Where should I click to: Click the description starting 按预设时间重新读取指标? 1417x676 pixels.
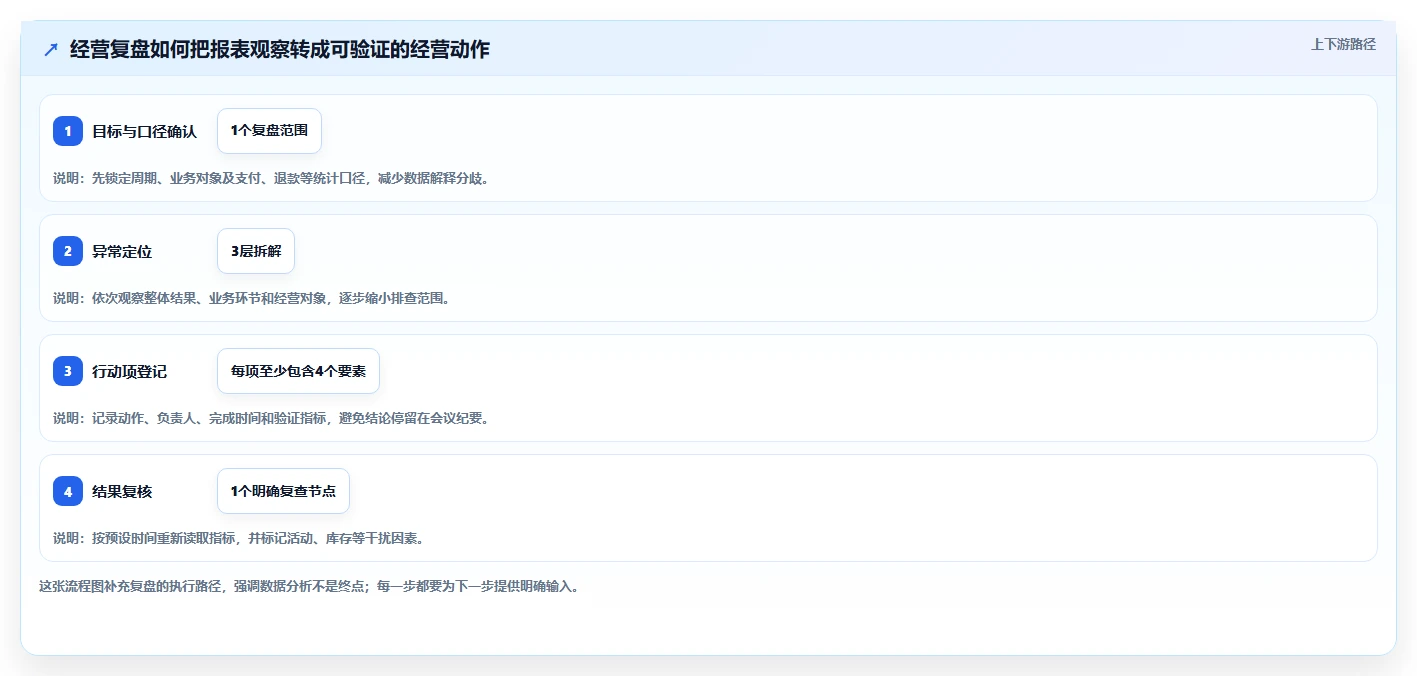point(239,538)
